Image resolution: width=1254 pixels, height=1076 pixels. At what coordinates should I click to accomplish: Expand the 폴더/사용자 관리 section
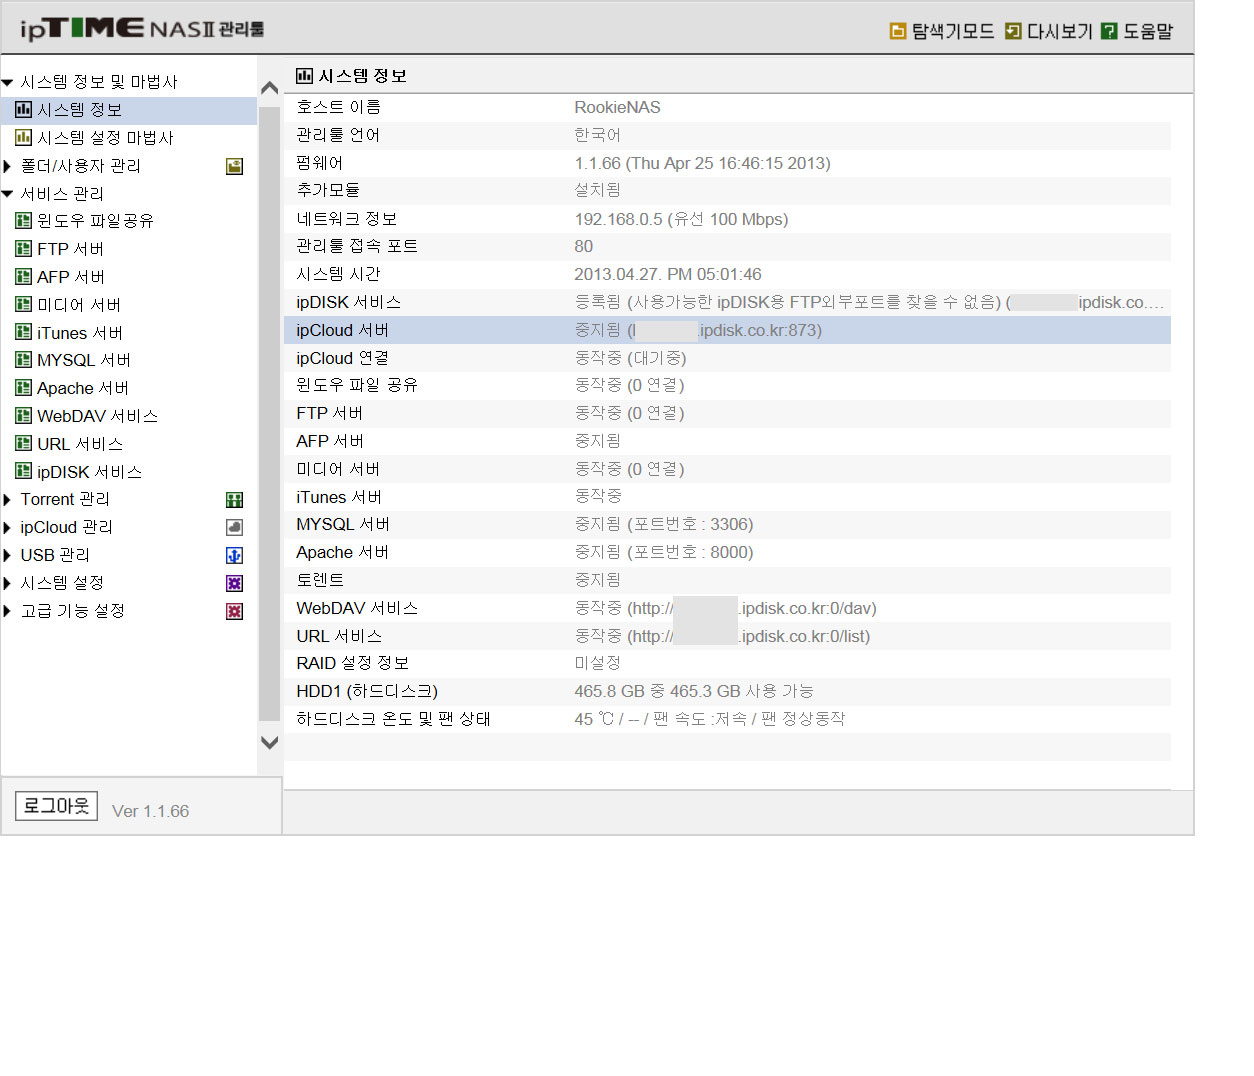[7, 166]
